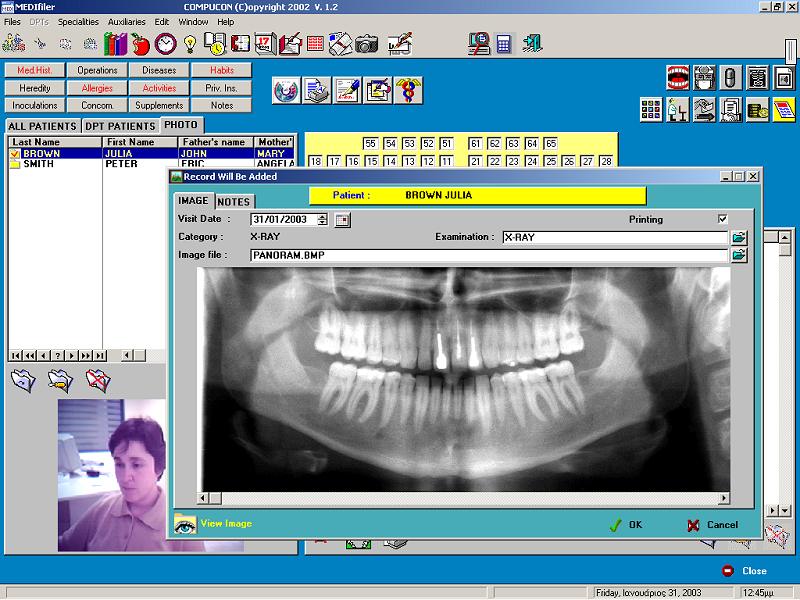Open the Specialties menu
This screenshot has height=600, width=800.
pos(78,22)
